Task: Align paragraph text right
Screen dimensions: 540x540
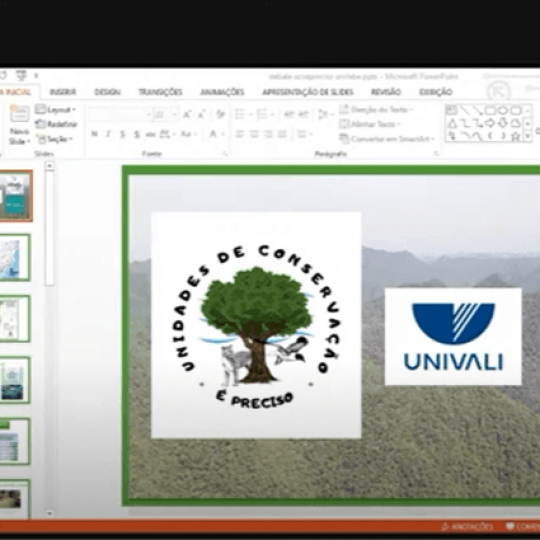Action: [268, 134]
